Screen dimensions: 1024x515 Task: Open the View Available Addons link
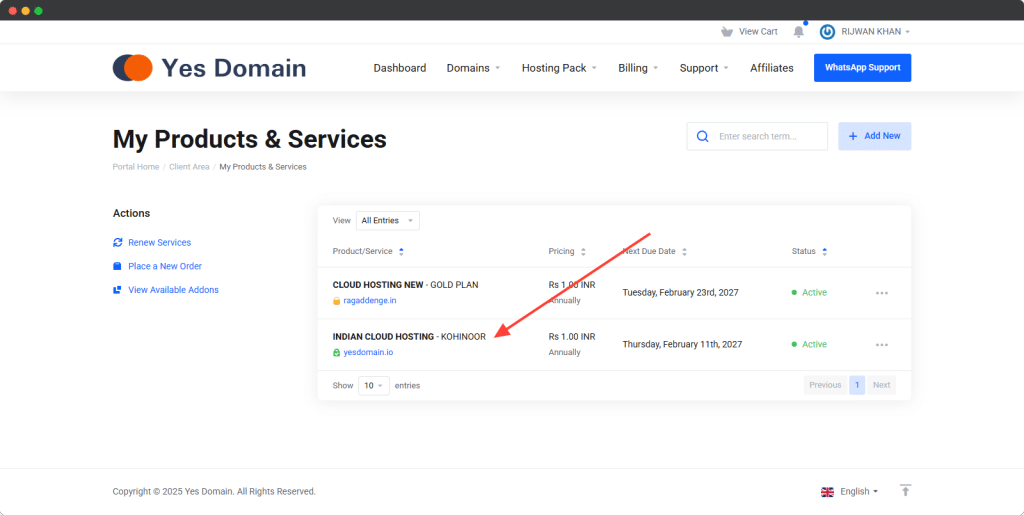pos(173,290)
